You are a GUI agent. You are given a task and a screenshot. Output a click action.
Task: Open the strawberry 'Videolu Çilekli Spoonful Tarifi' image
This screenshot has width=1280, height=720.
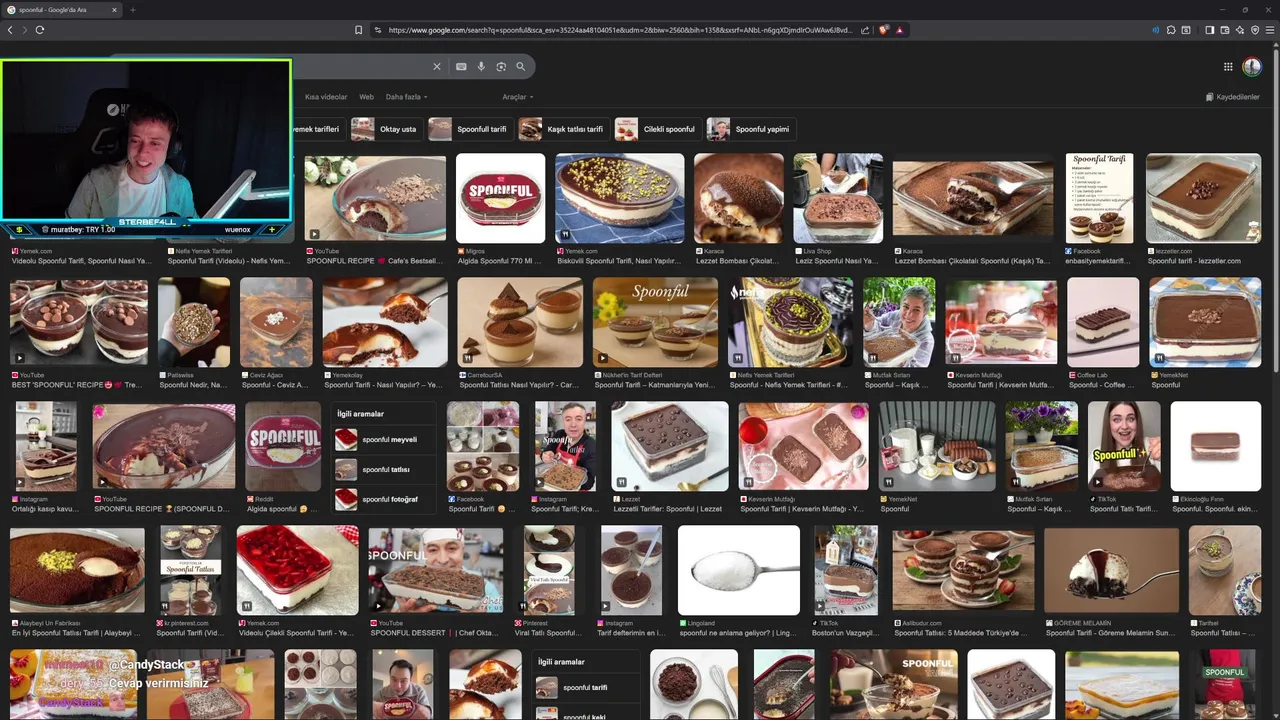pos(297,570)
